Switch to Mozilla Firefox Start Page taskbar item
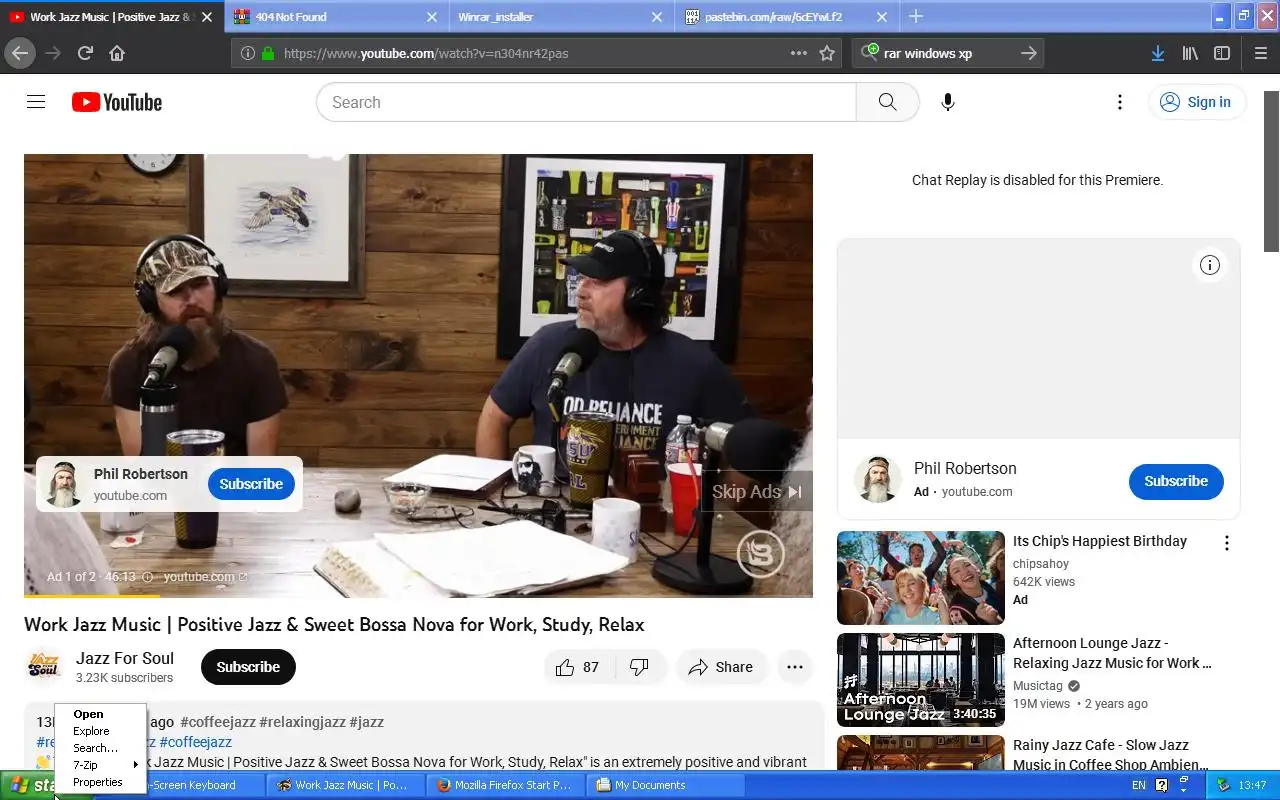Viewport: 1280px width, 800px height. pyautogui.click(x=505, y=785)
